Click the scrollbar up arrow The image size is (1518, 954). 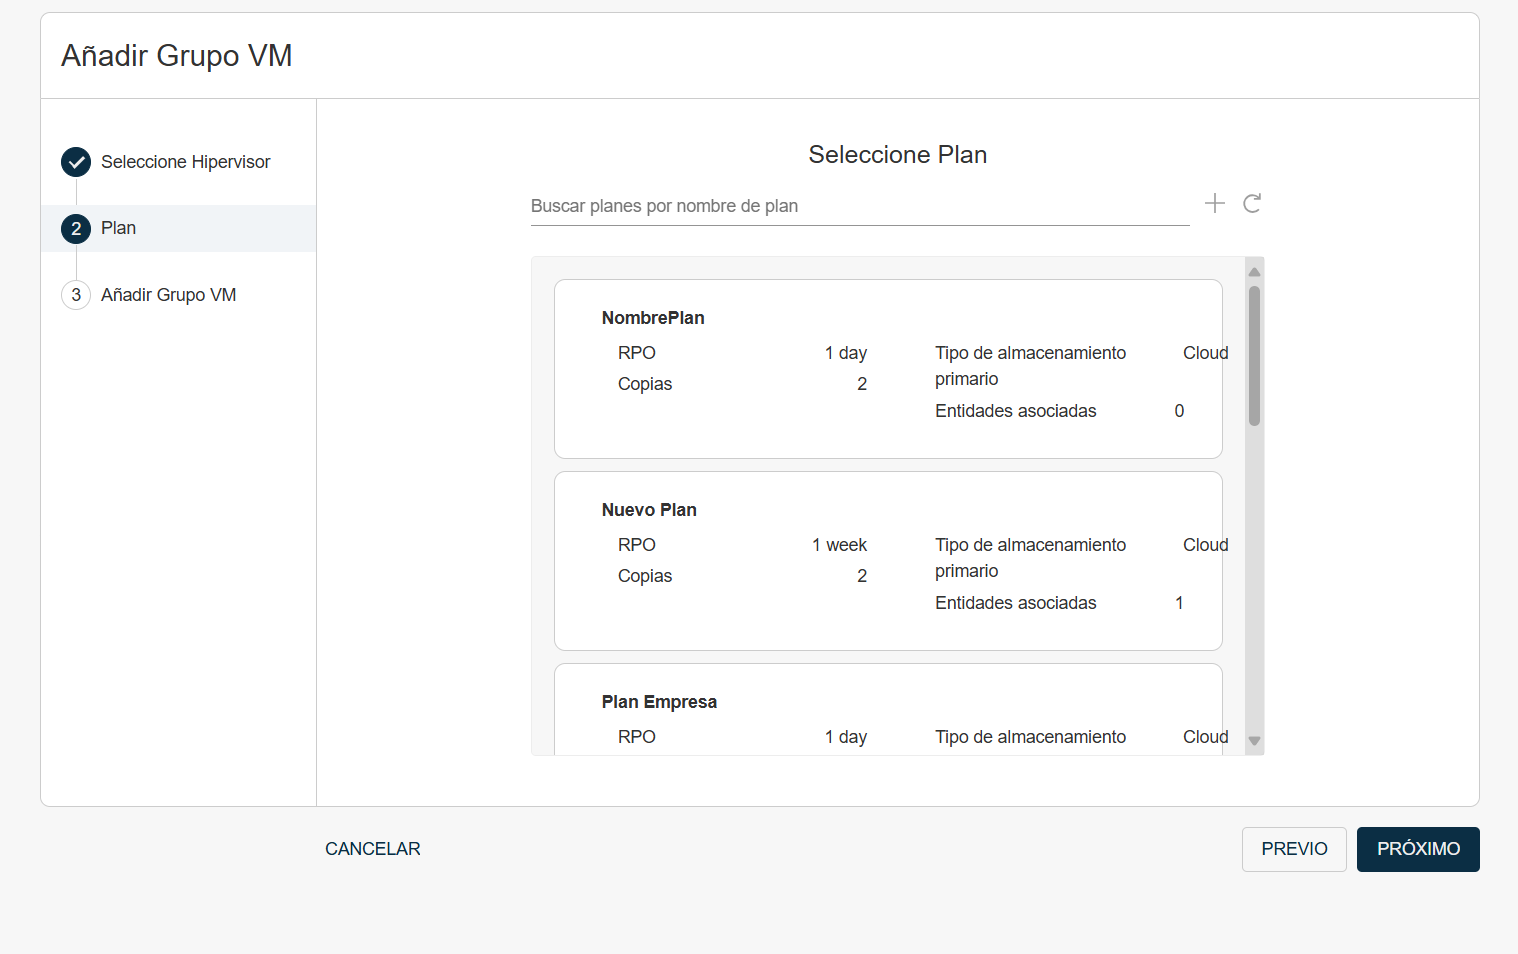pos(1254,272)
